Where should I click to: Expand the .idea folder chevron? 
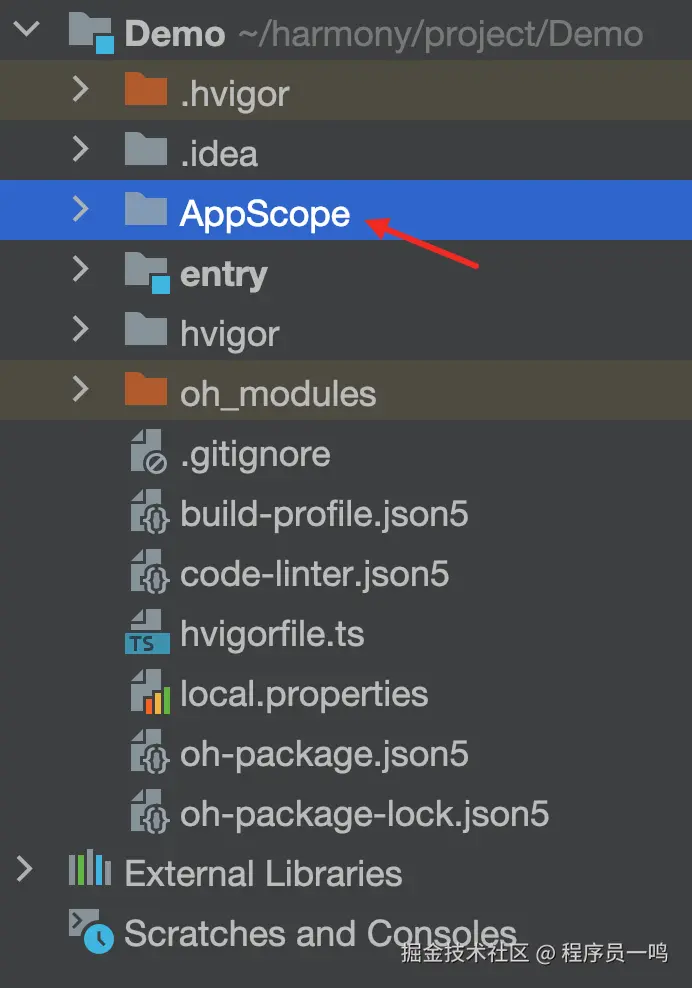pyautogui.click(x=81, y=149)
